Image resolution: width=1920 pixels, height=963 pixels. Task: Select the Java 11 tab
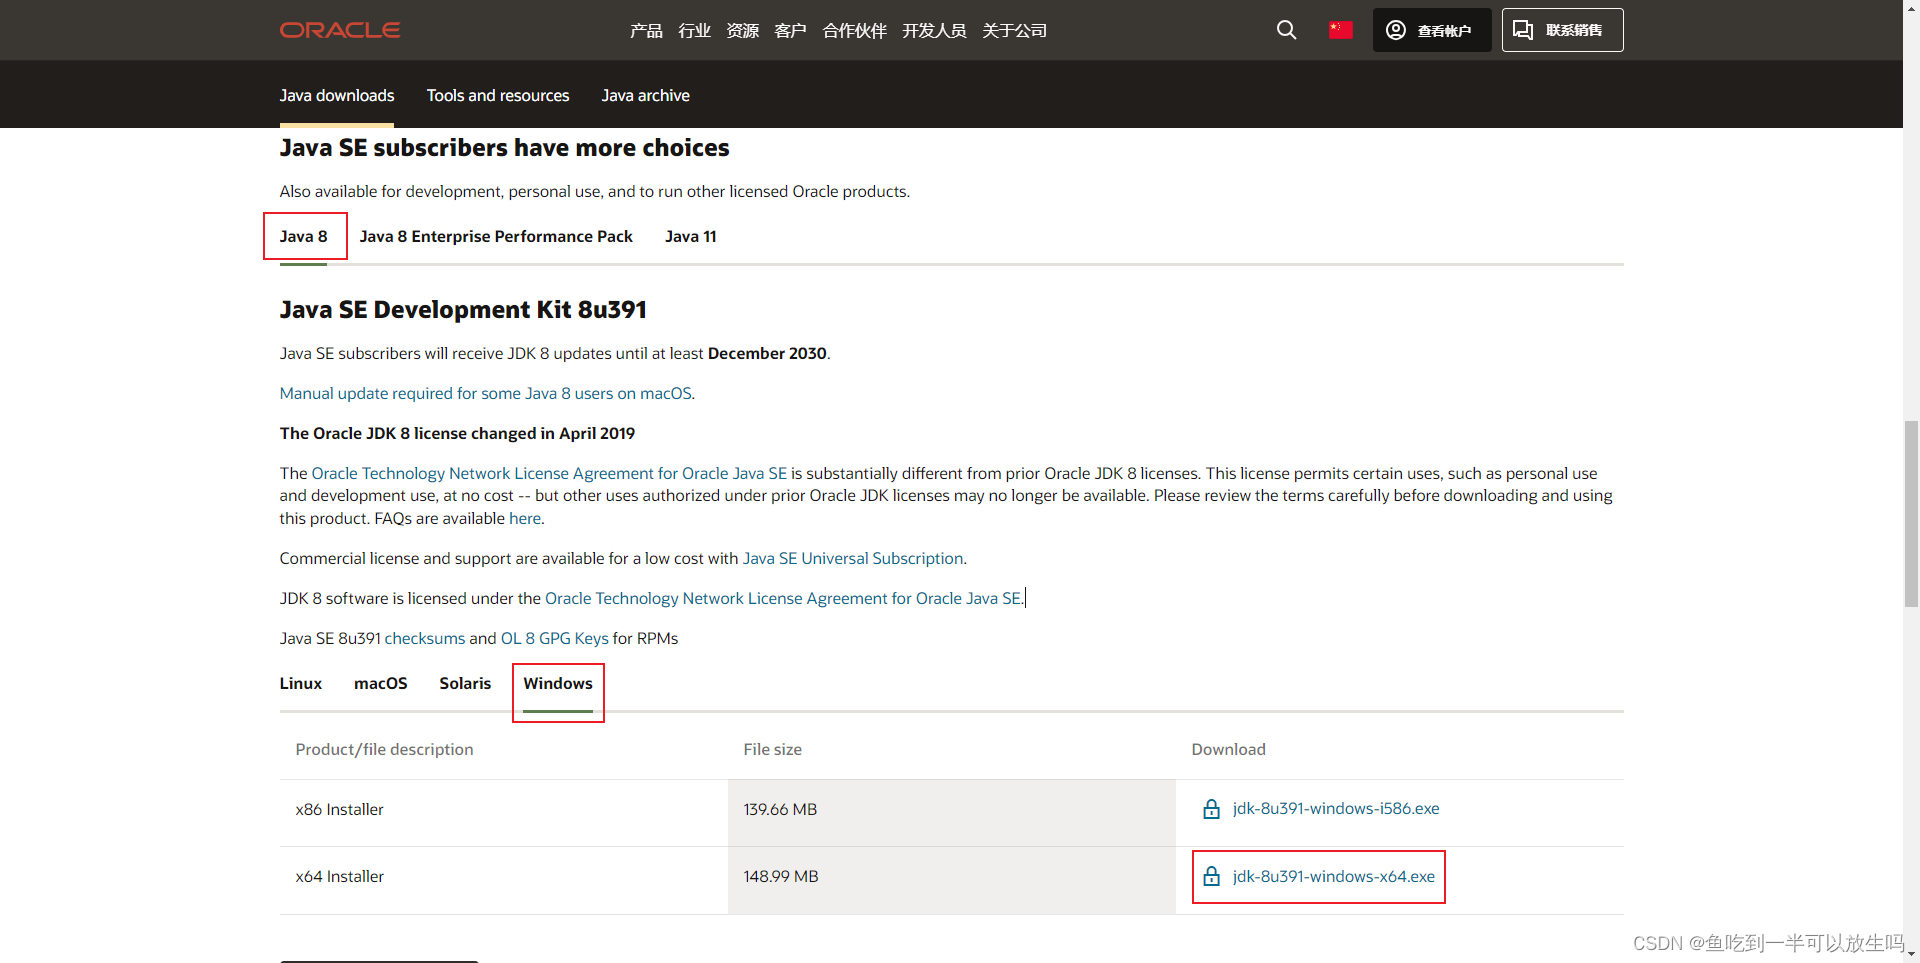[x=691, y=236]
